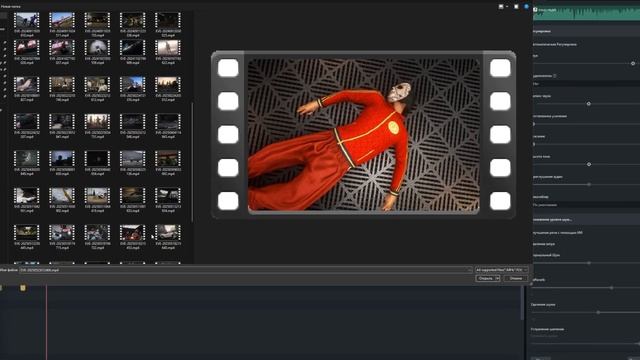The image size is (640, 360).
Task: Select the sunset silhouette skyline thumbnail
Action: pyautogui.click(x=168, y=85)
